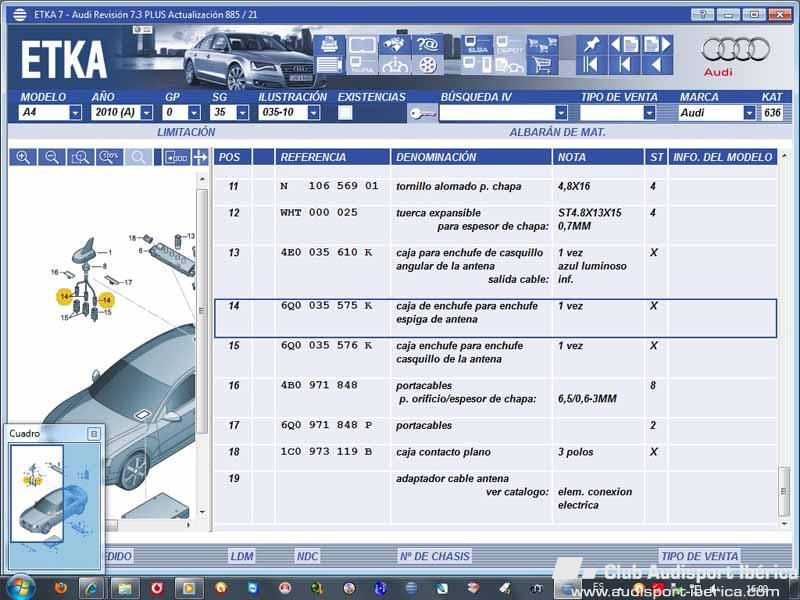Open the Windows Start menu
Viewport: 800px width, 600px height.
(x=20, y=588)
